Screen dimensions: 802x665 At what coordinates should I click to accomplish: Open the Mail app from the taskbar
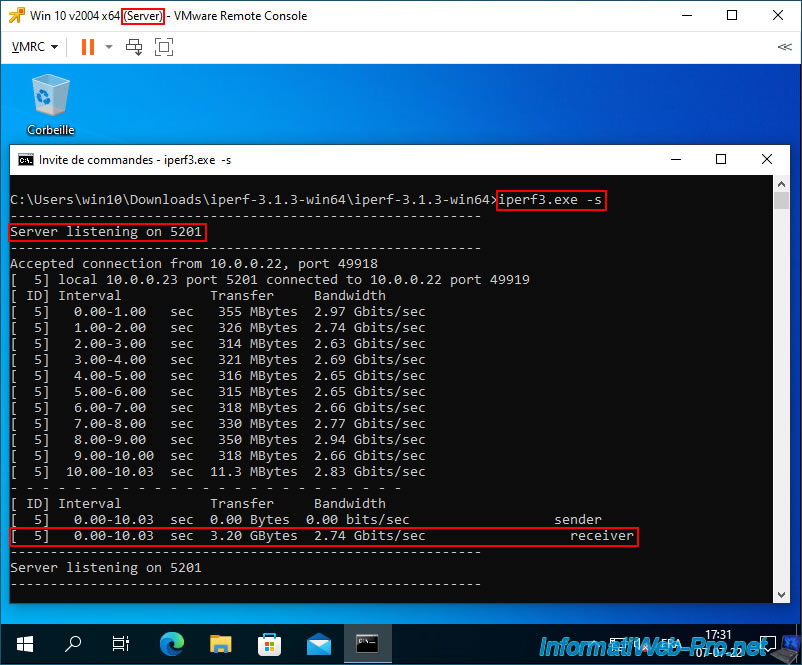coord(318,643)
